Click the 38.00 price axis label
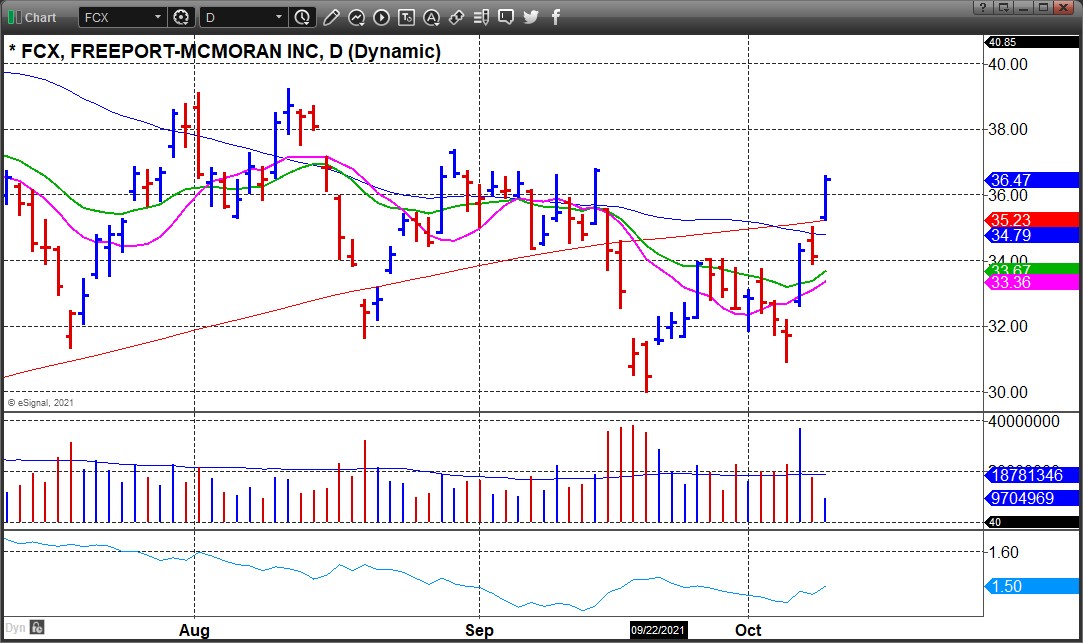The width and height of the screenshot is (1083, 643). click(x=1008, y=129)
